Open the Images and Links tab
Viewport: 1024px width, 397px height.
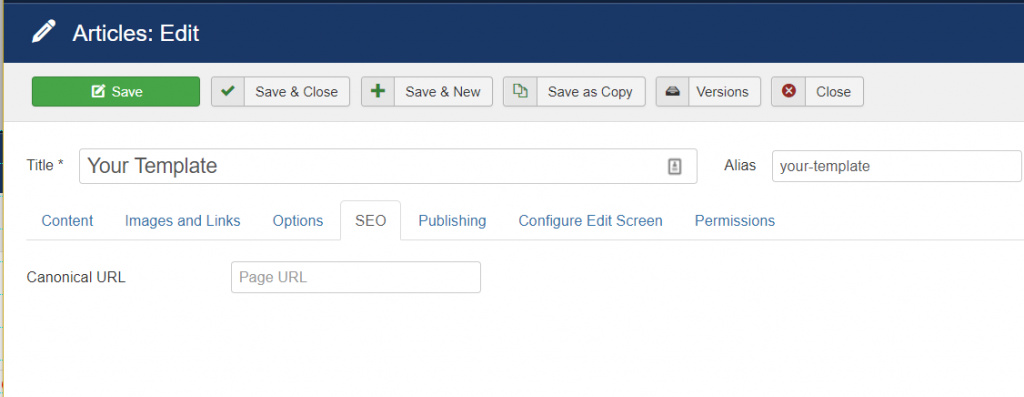tap(183, 221)
